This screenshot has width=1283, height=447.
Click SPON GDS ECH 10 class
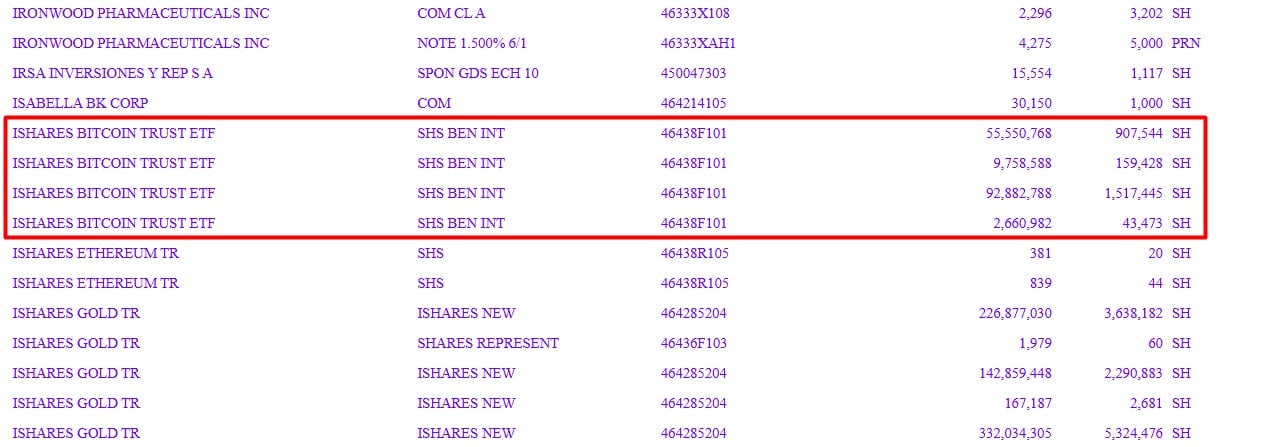point(478,73)
